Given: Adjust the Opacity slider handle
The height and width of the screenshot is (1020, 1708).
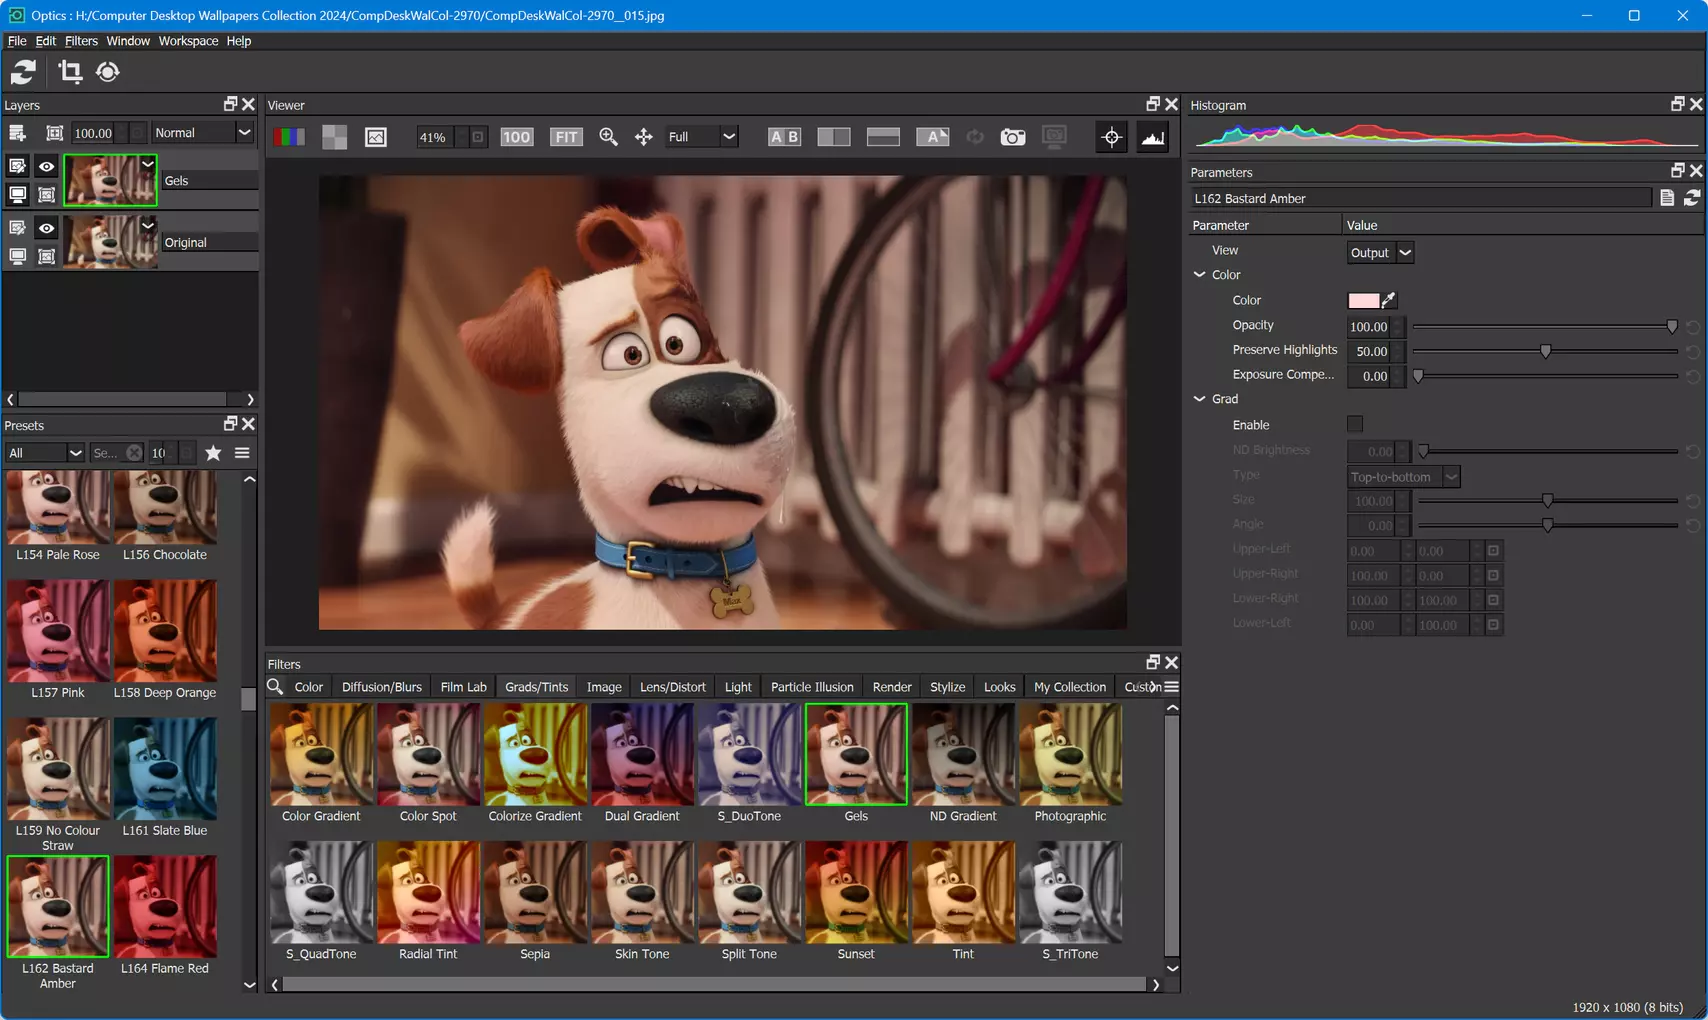Looking at the screenshot, I should 1672,327.
